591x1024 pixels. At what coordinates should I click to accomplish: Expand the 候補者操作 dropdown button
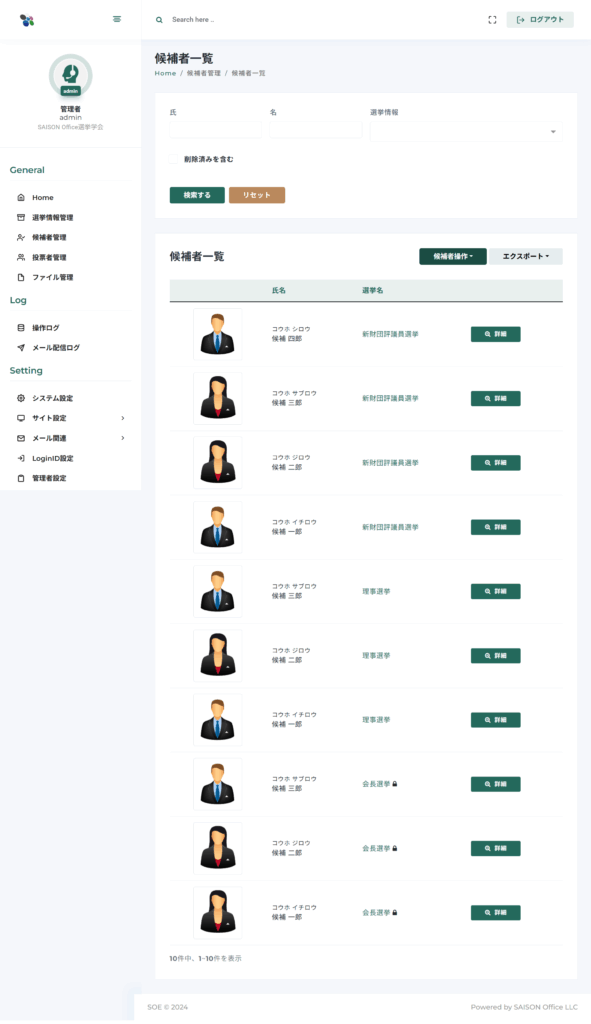453,257
